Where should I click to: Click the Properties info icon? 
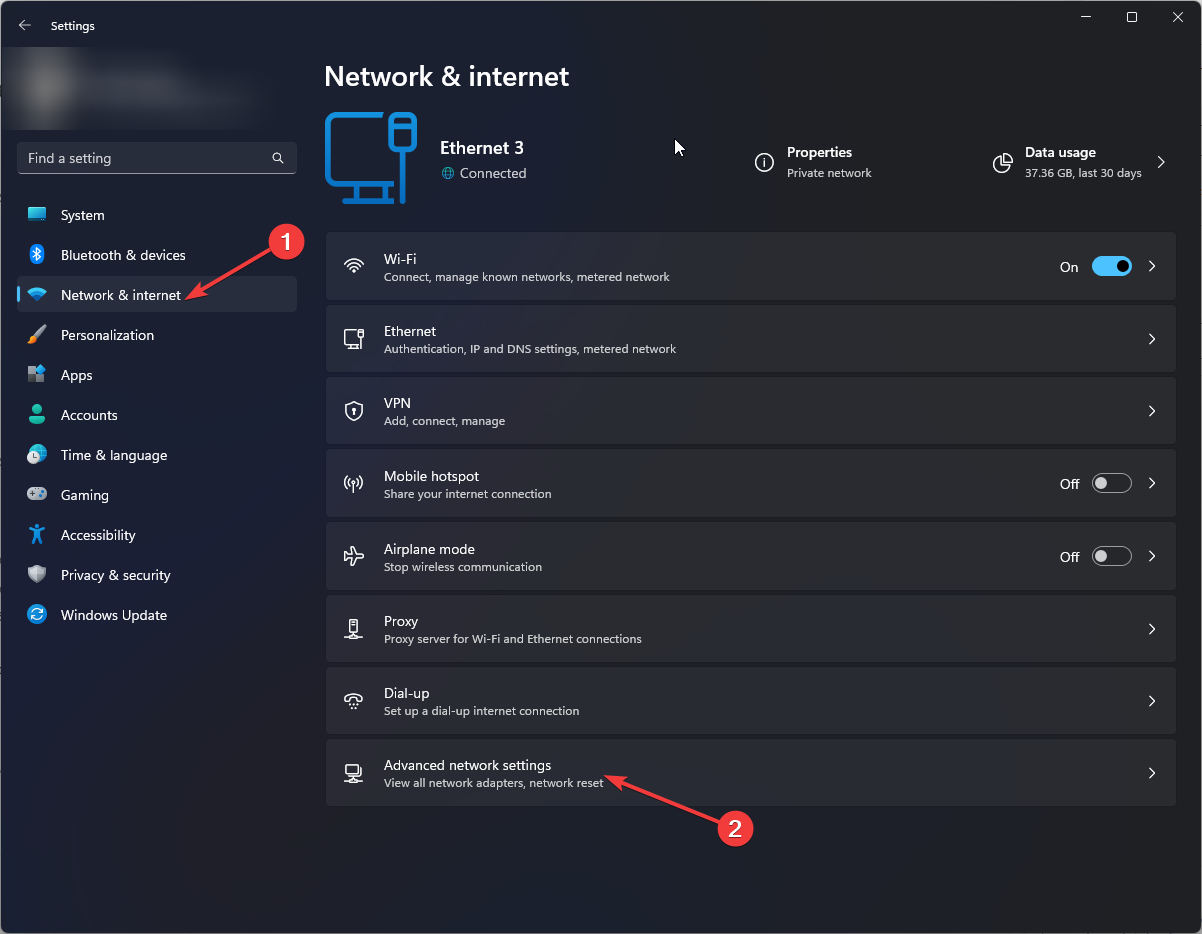coord(764,162)
